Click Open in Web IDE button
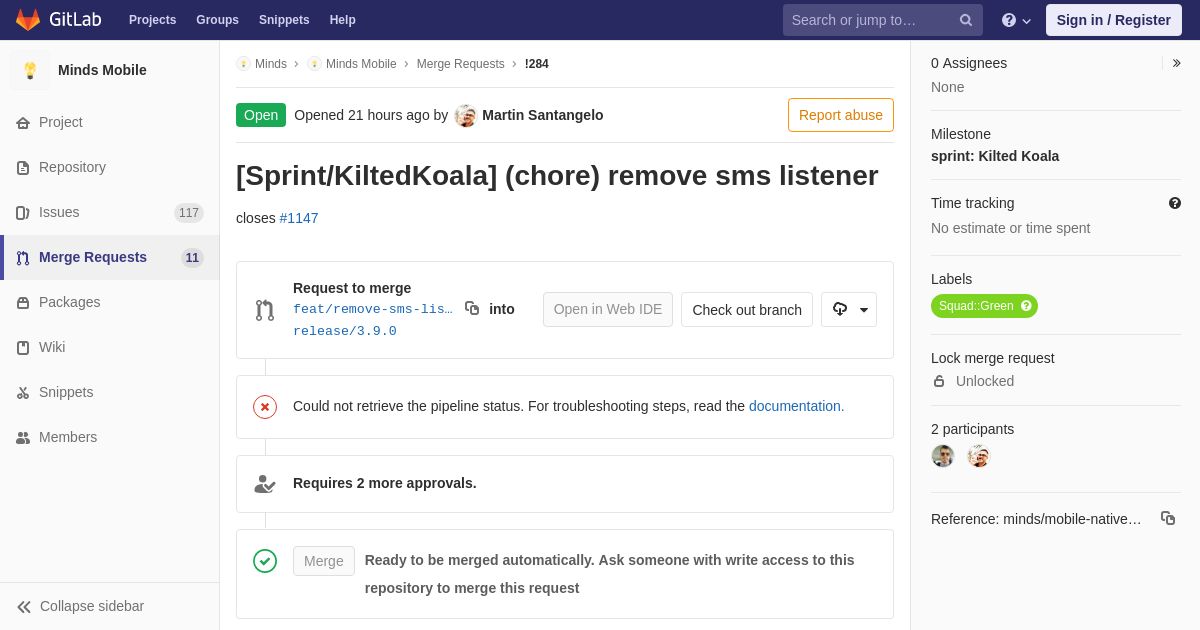The width and height of the screenshot is (1200, 630). [x=608, y=309]
